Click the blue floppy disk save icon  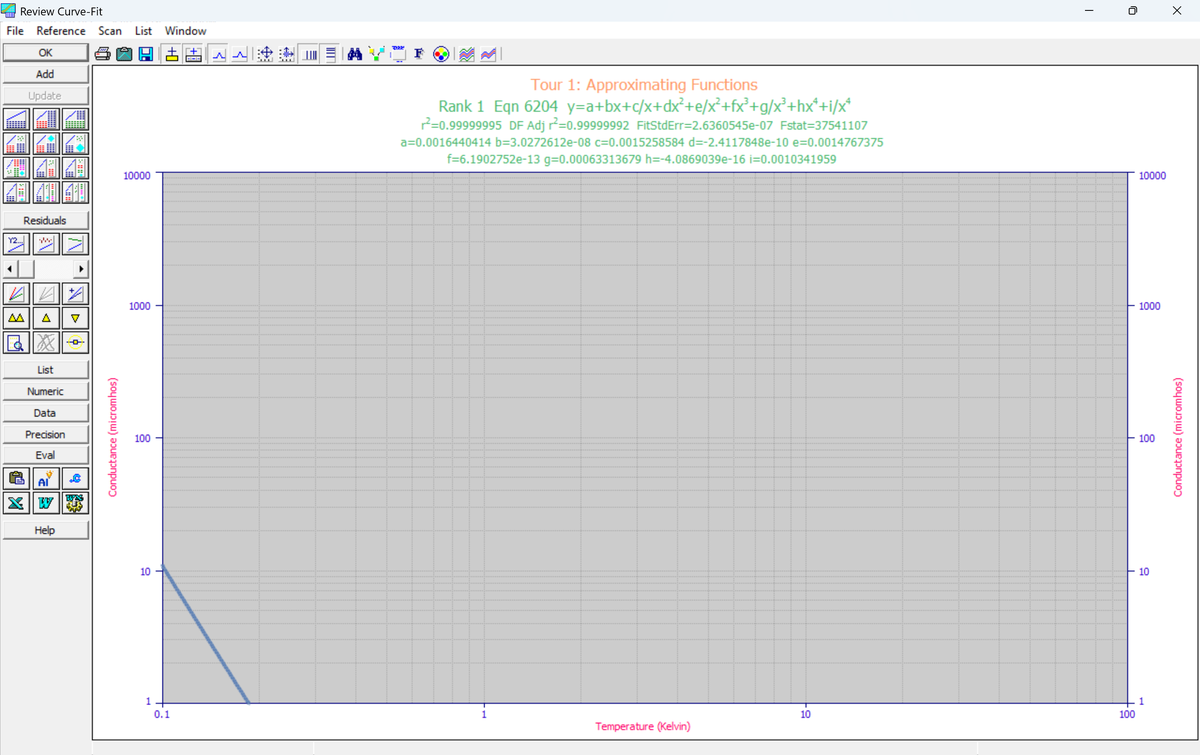[x=145, y=53]
